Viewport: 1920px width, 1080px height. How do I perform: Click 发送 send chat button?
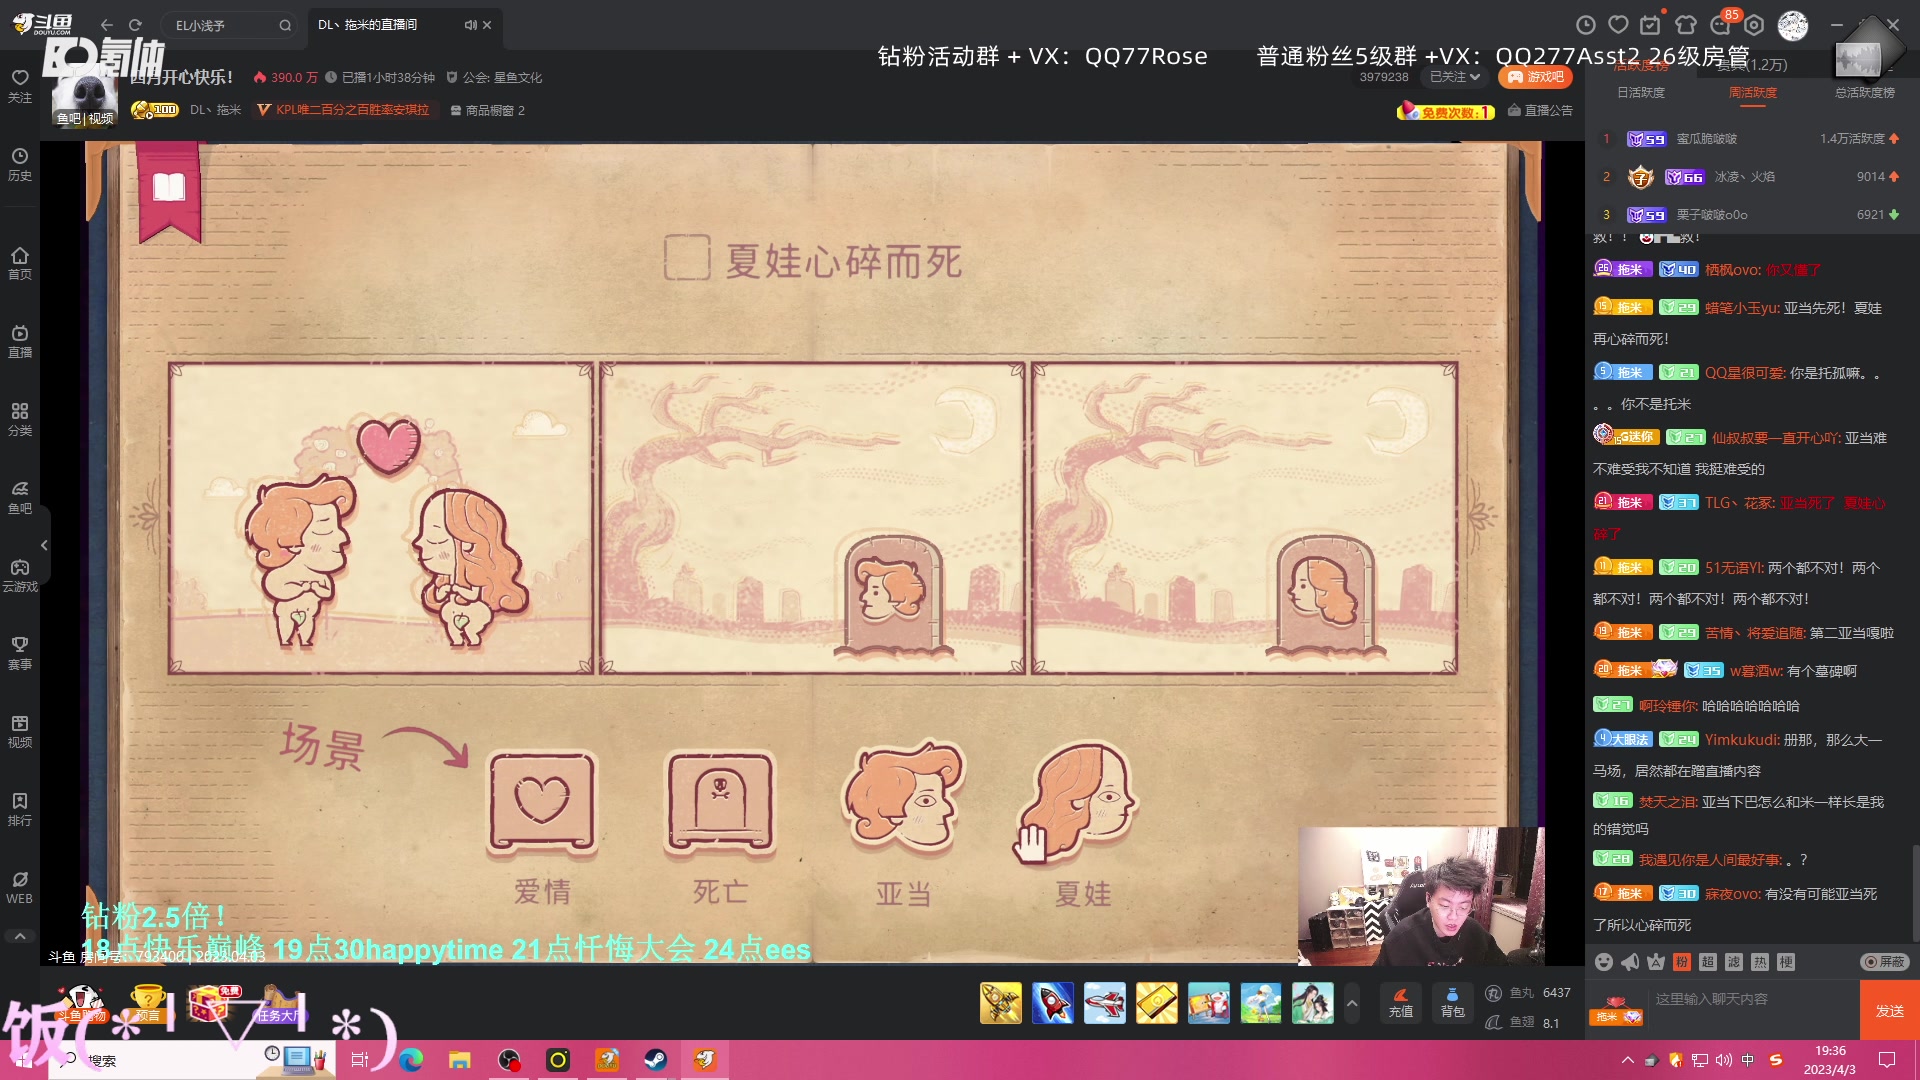pos(1889,1010)
